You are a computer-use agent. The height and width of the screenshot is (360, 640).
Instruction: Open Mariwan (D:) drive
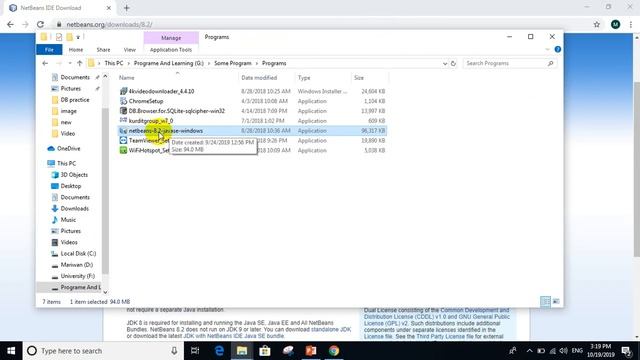point(77,265)
